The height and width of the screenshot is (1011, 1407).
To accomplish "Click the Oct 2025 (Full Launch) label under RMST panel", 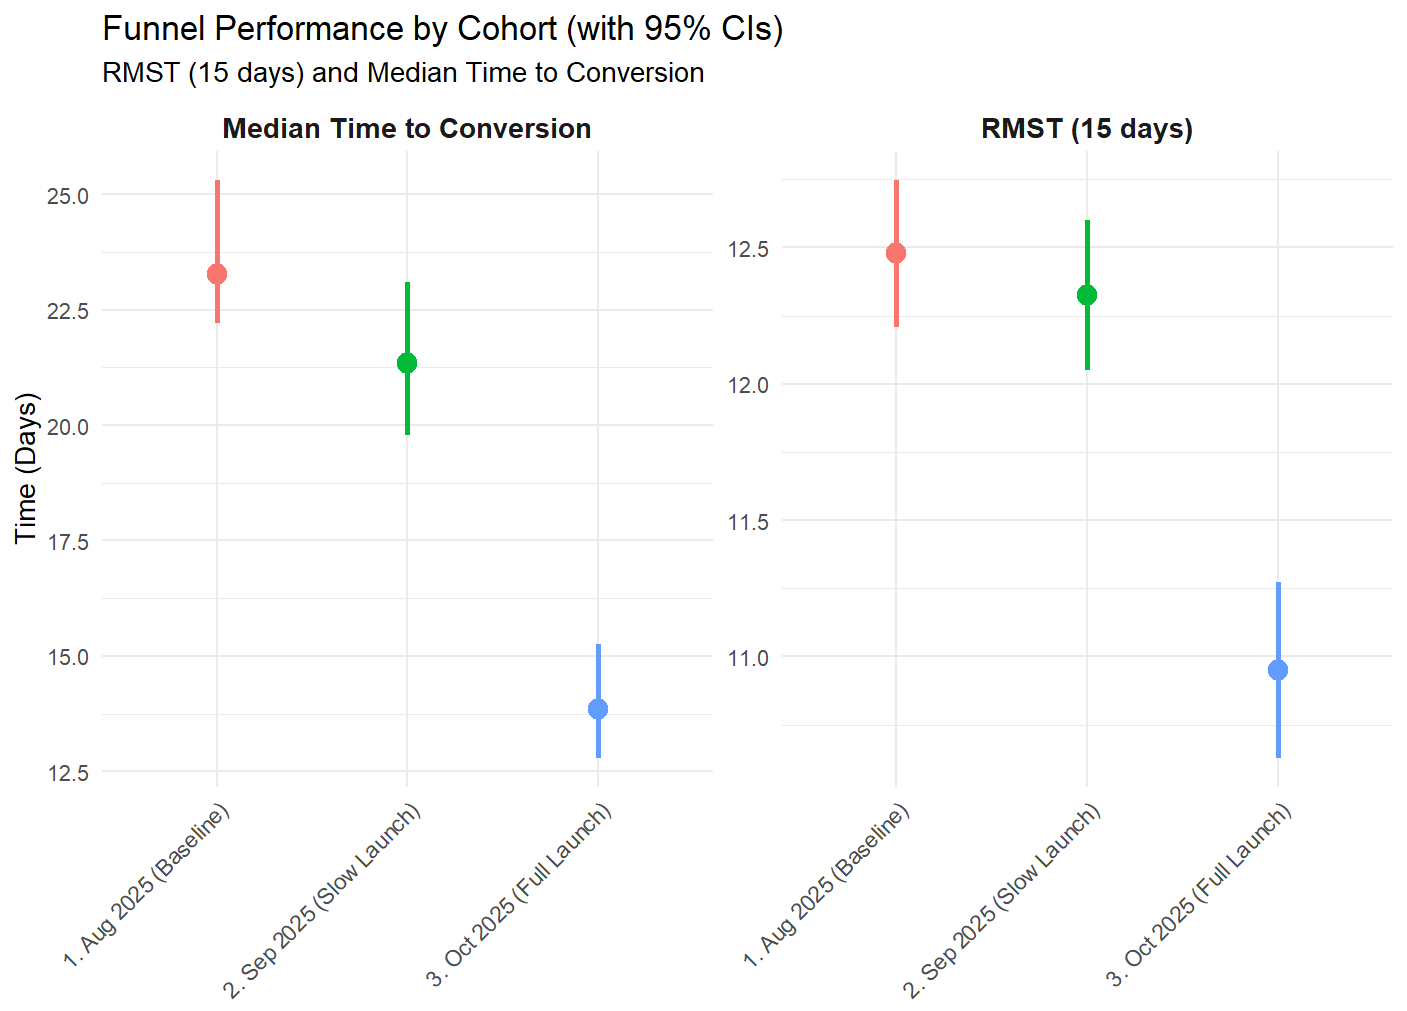I will (1199, 895).
